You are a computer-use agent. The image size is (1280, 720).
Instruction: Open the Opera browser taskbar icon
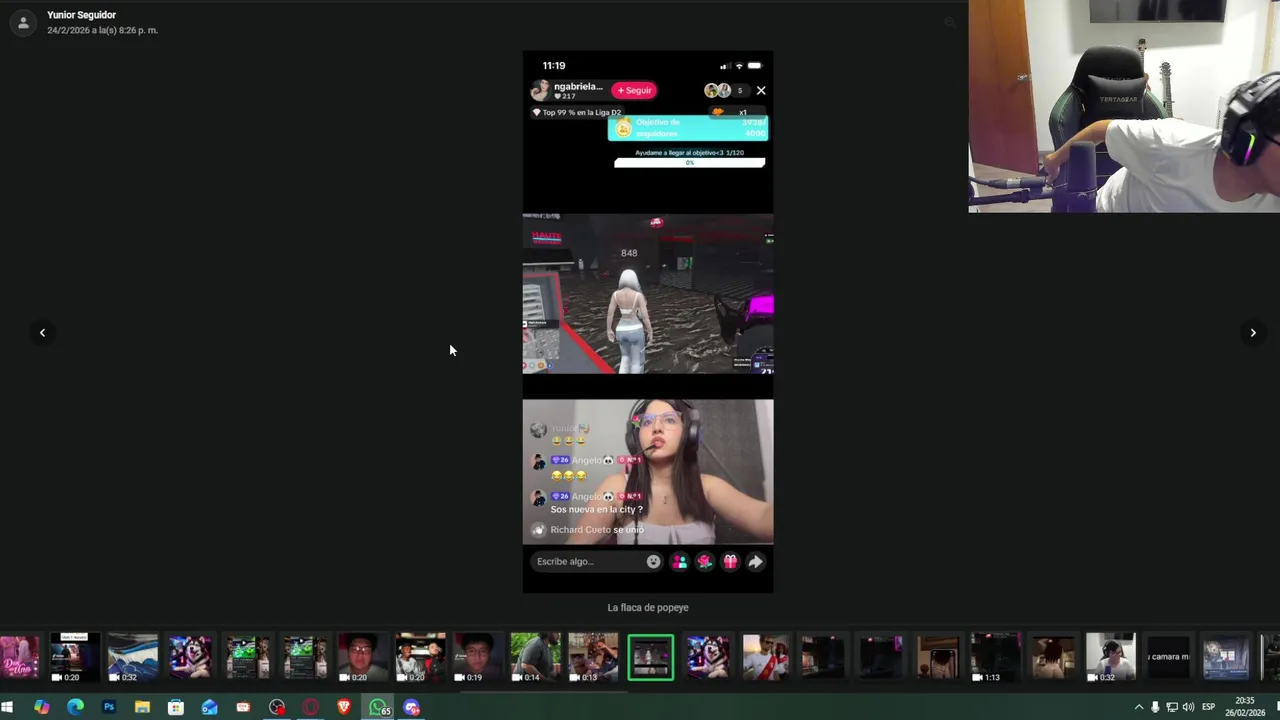coord(310,707)
